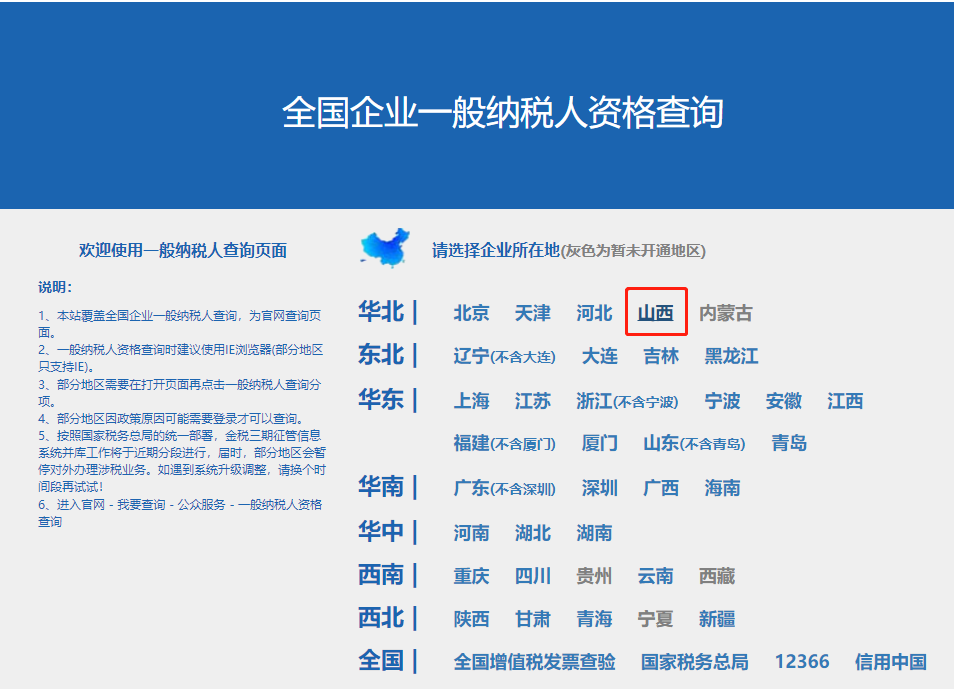
Task: Click the 欢迎使用一般纳税人查询页面 heading
Action: point(183,250)
